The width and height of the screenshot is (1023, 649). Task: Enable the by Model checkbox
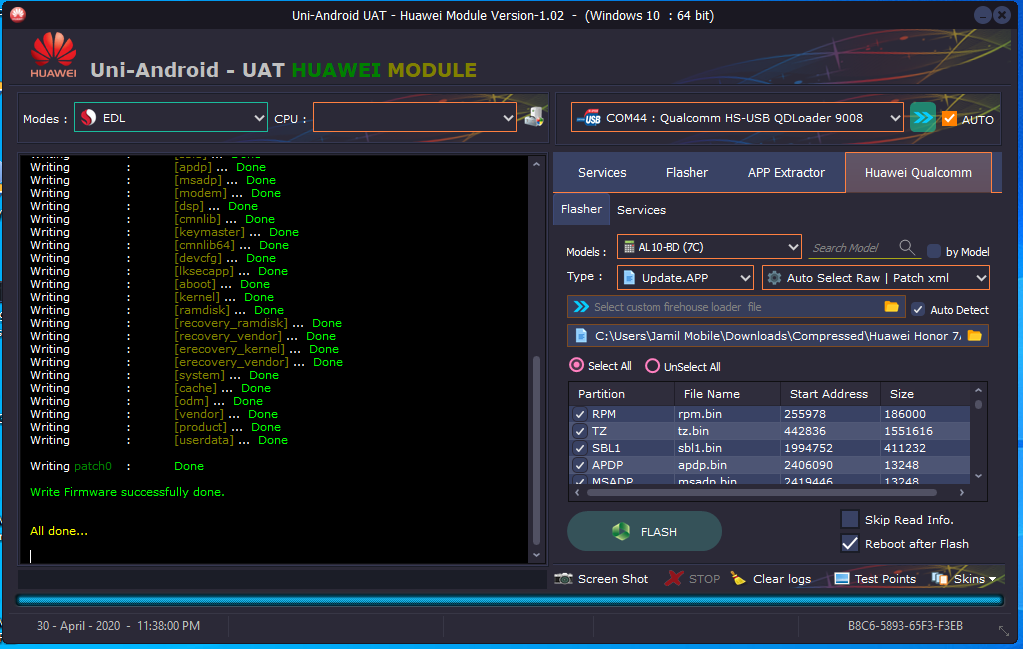(934, 251)
